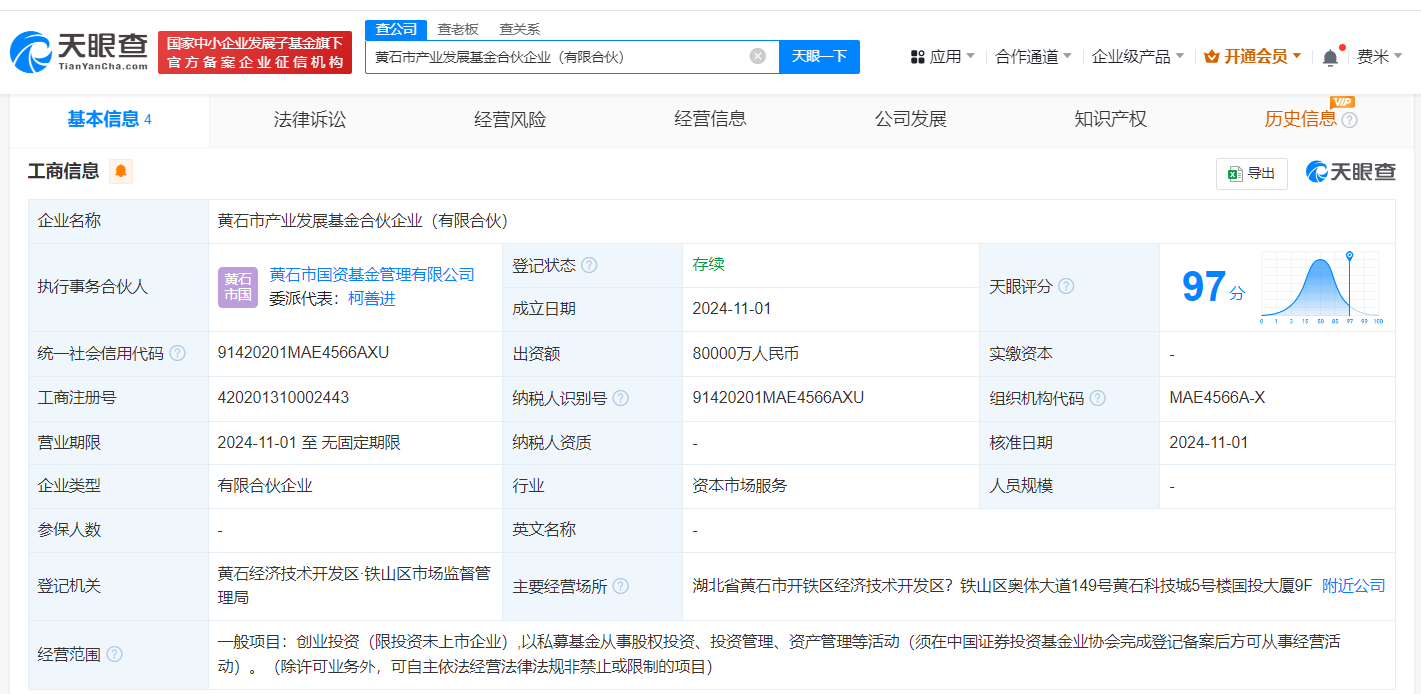Select the 查老板 search tab
1421x694 pixels.
point(458,29)
